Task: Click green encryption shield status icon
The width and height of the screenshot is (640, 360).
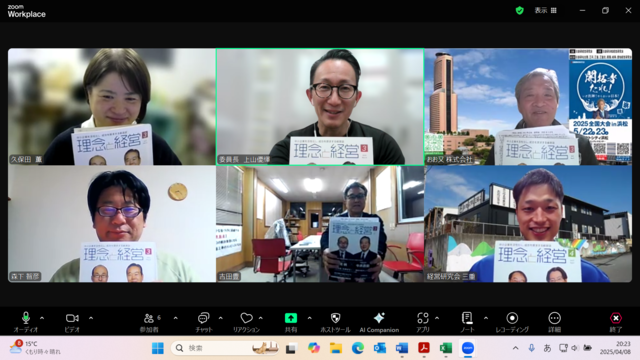Action: [520, 11]
